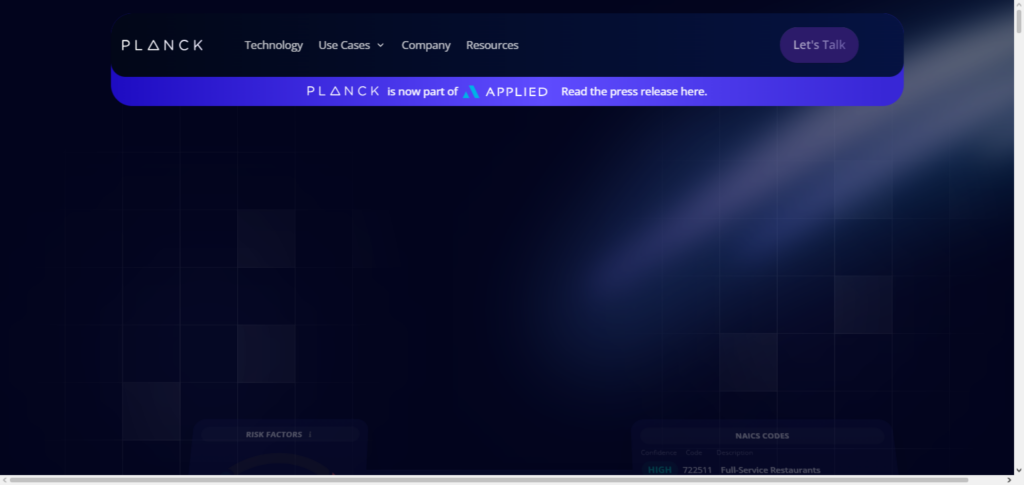Open the Technology menu item
The image size is (1024, 485).
tap(274, 45)
